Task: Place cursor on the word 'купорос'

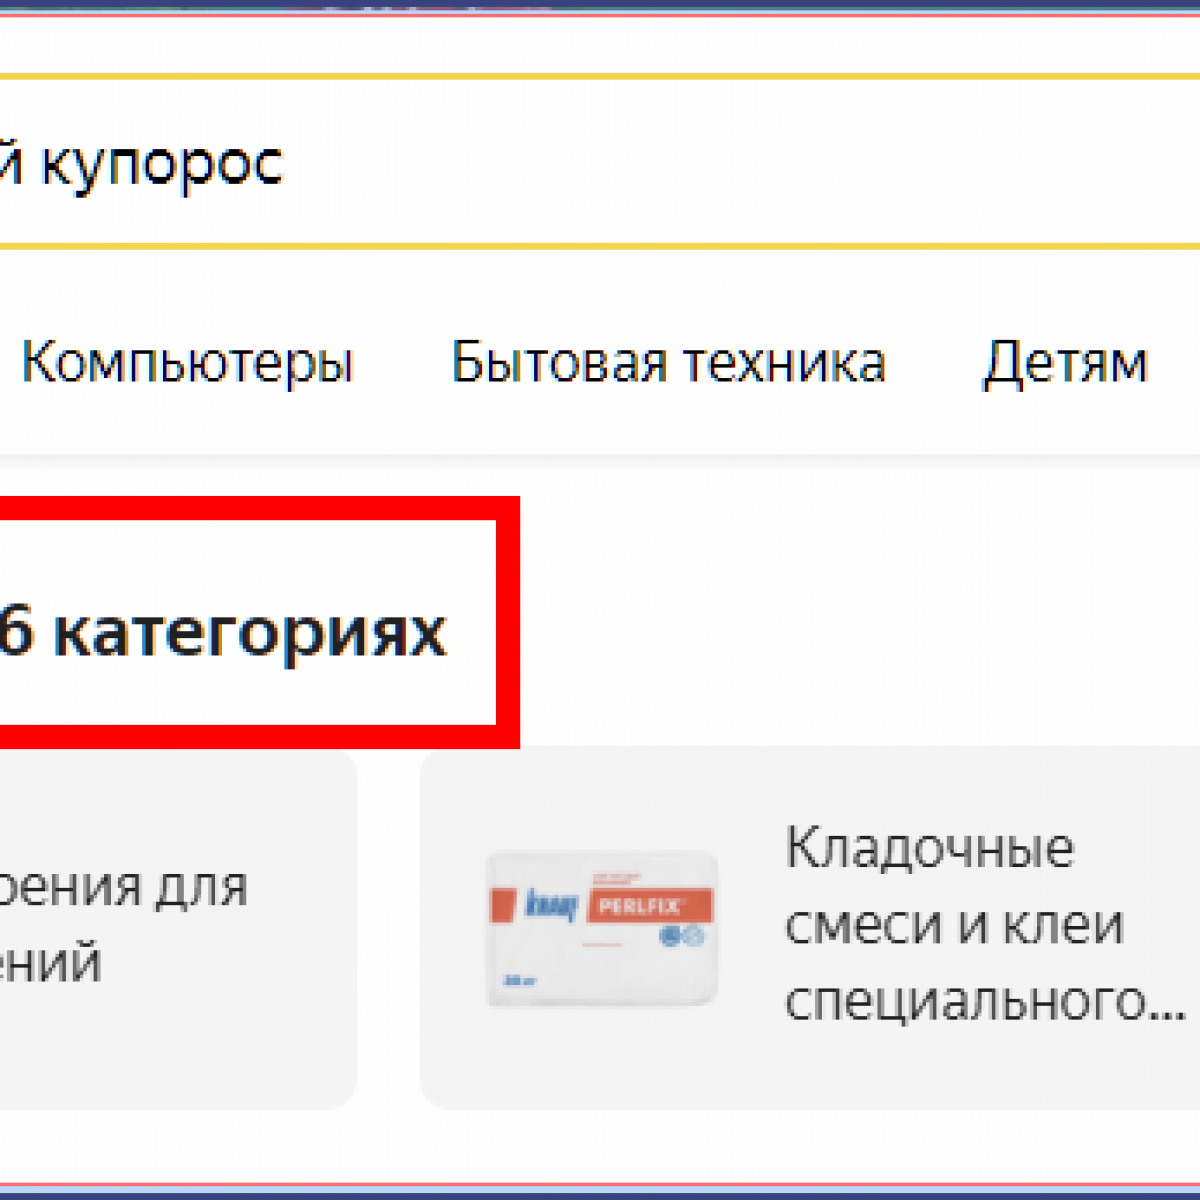Action: pyautogui.click(x=162, y=164)
